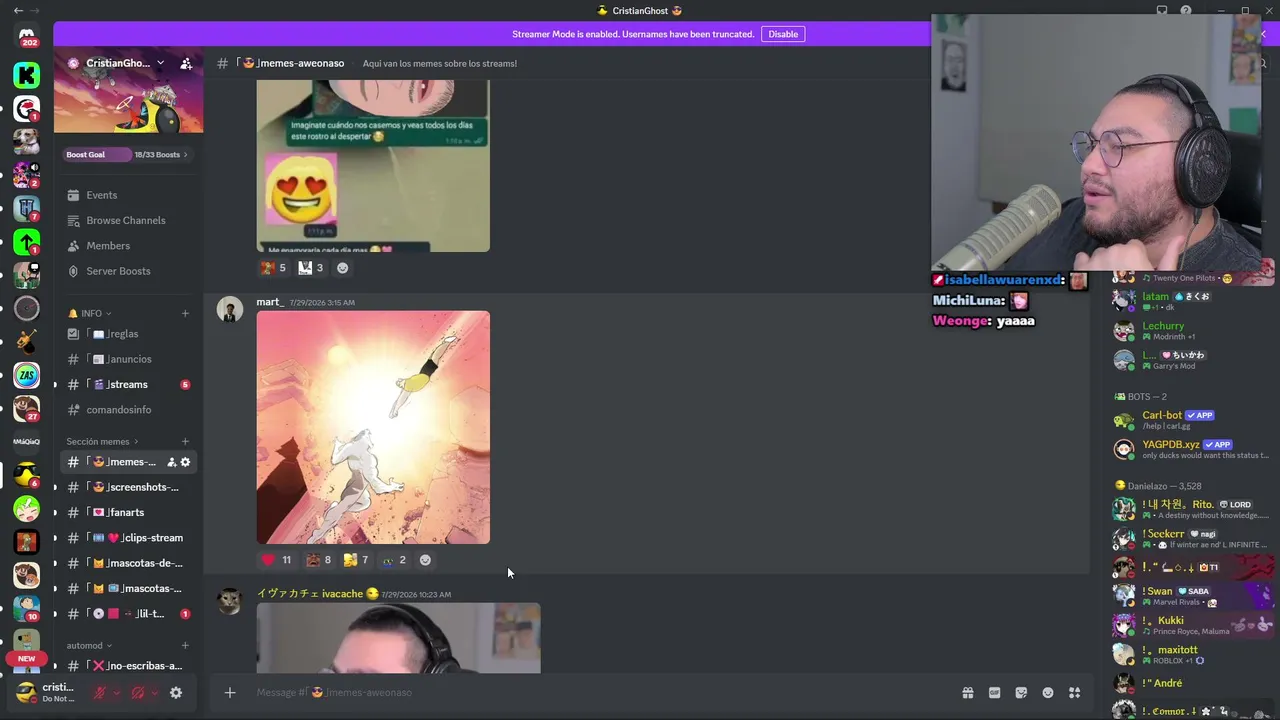
Task: Open Lechurry in member list
Action: click(x=1193, y=330)
